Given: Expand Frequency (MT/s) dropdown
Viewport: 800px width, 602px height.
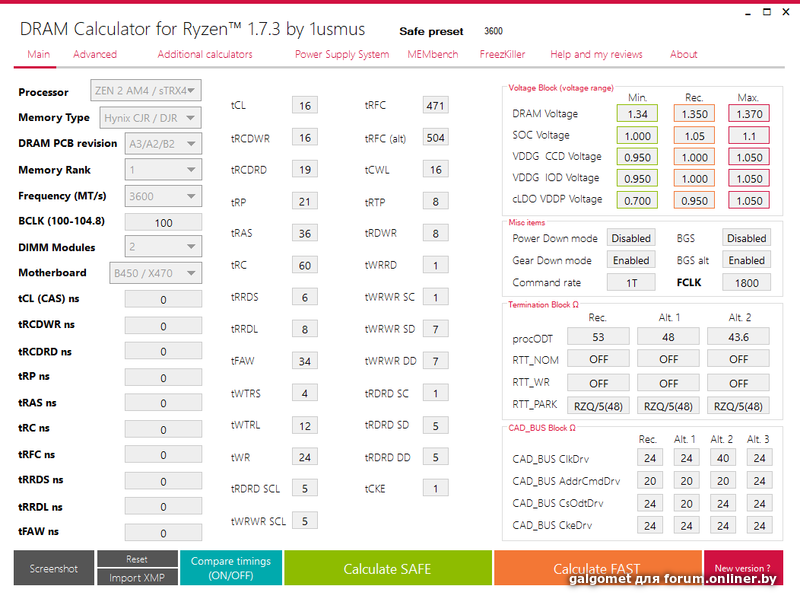Looking at the screenshot, I should click(x=163, y=196).
